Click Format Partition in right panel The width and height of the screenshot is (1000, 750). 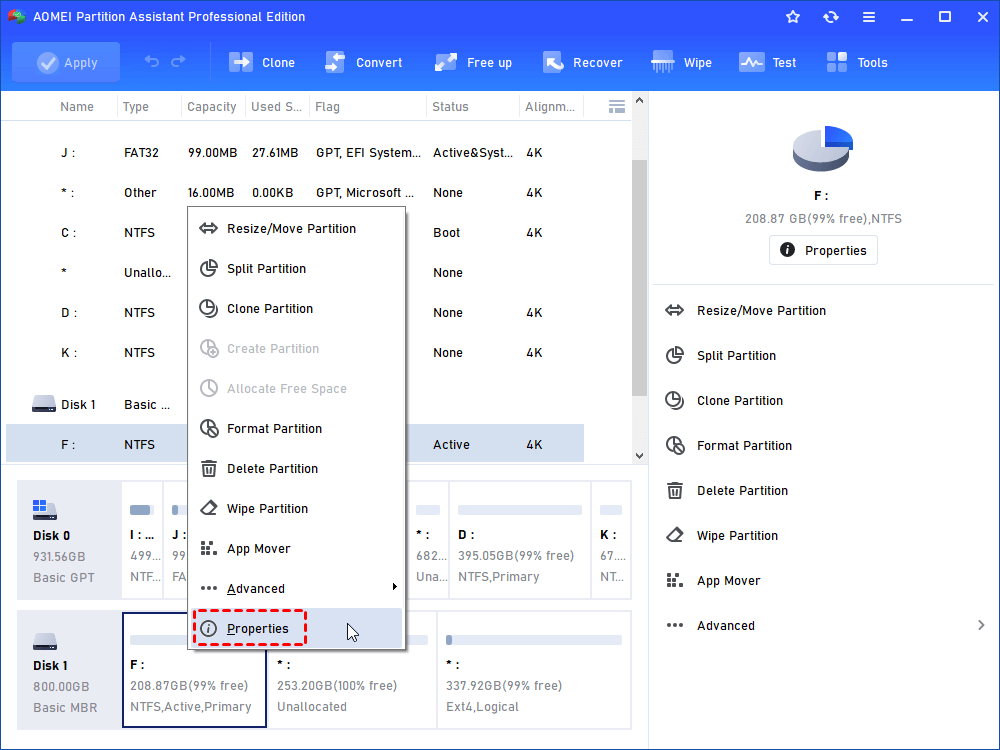point(744,446)
